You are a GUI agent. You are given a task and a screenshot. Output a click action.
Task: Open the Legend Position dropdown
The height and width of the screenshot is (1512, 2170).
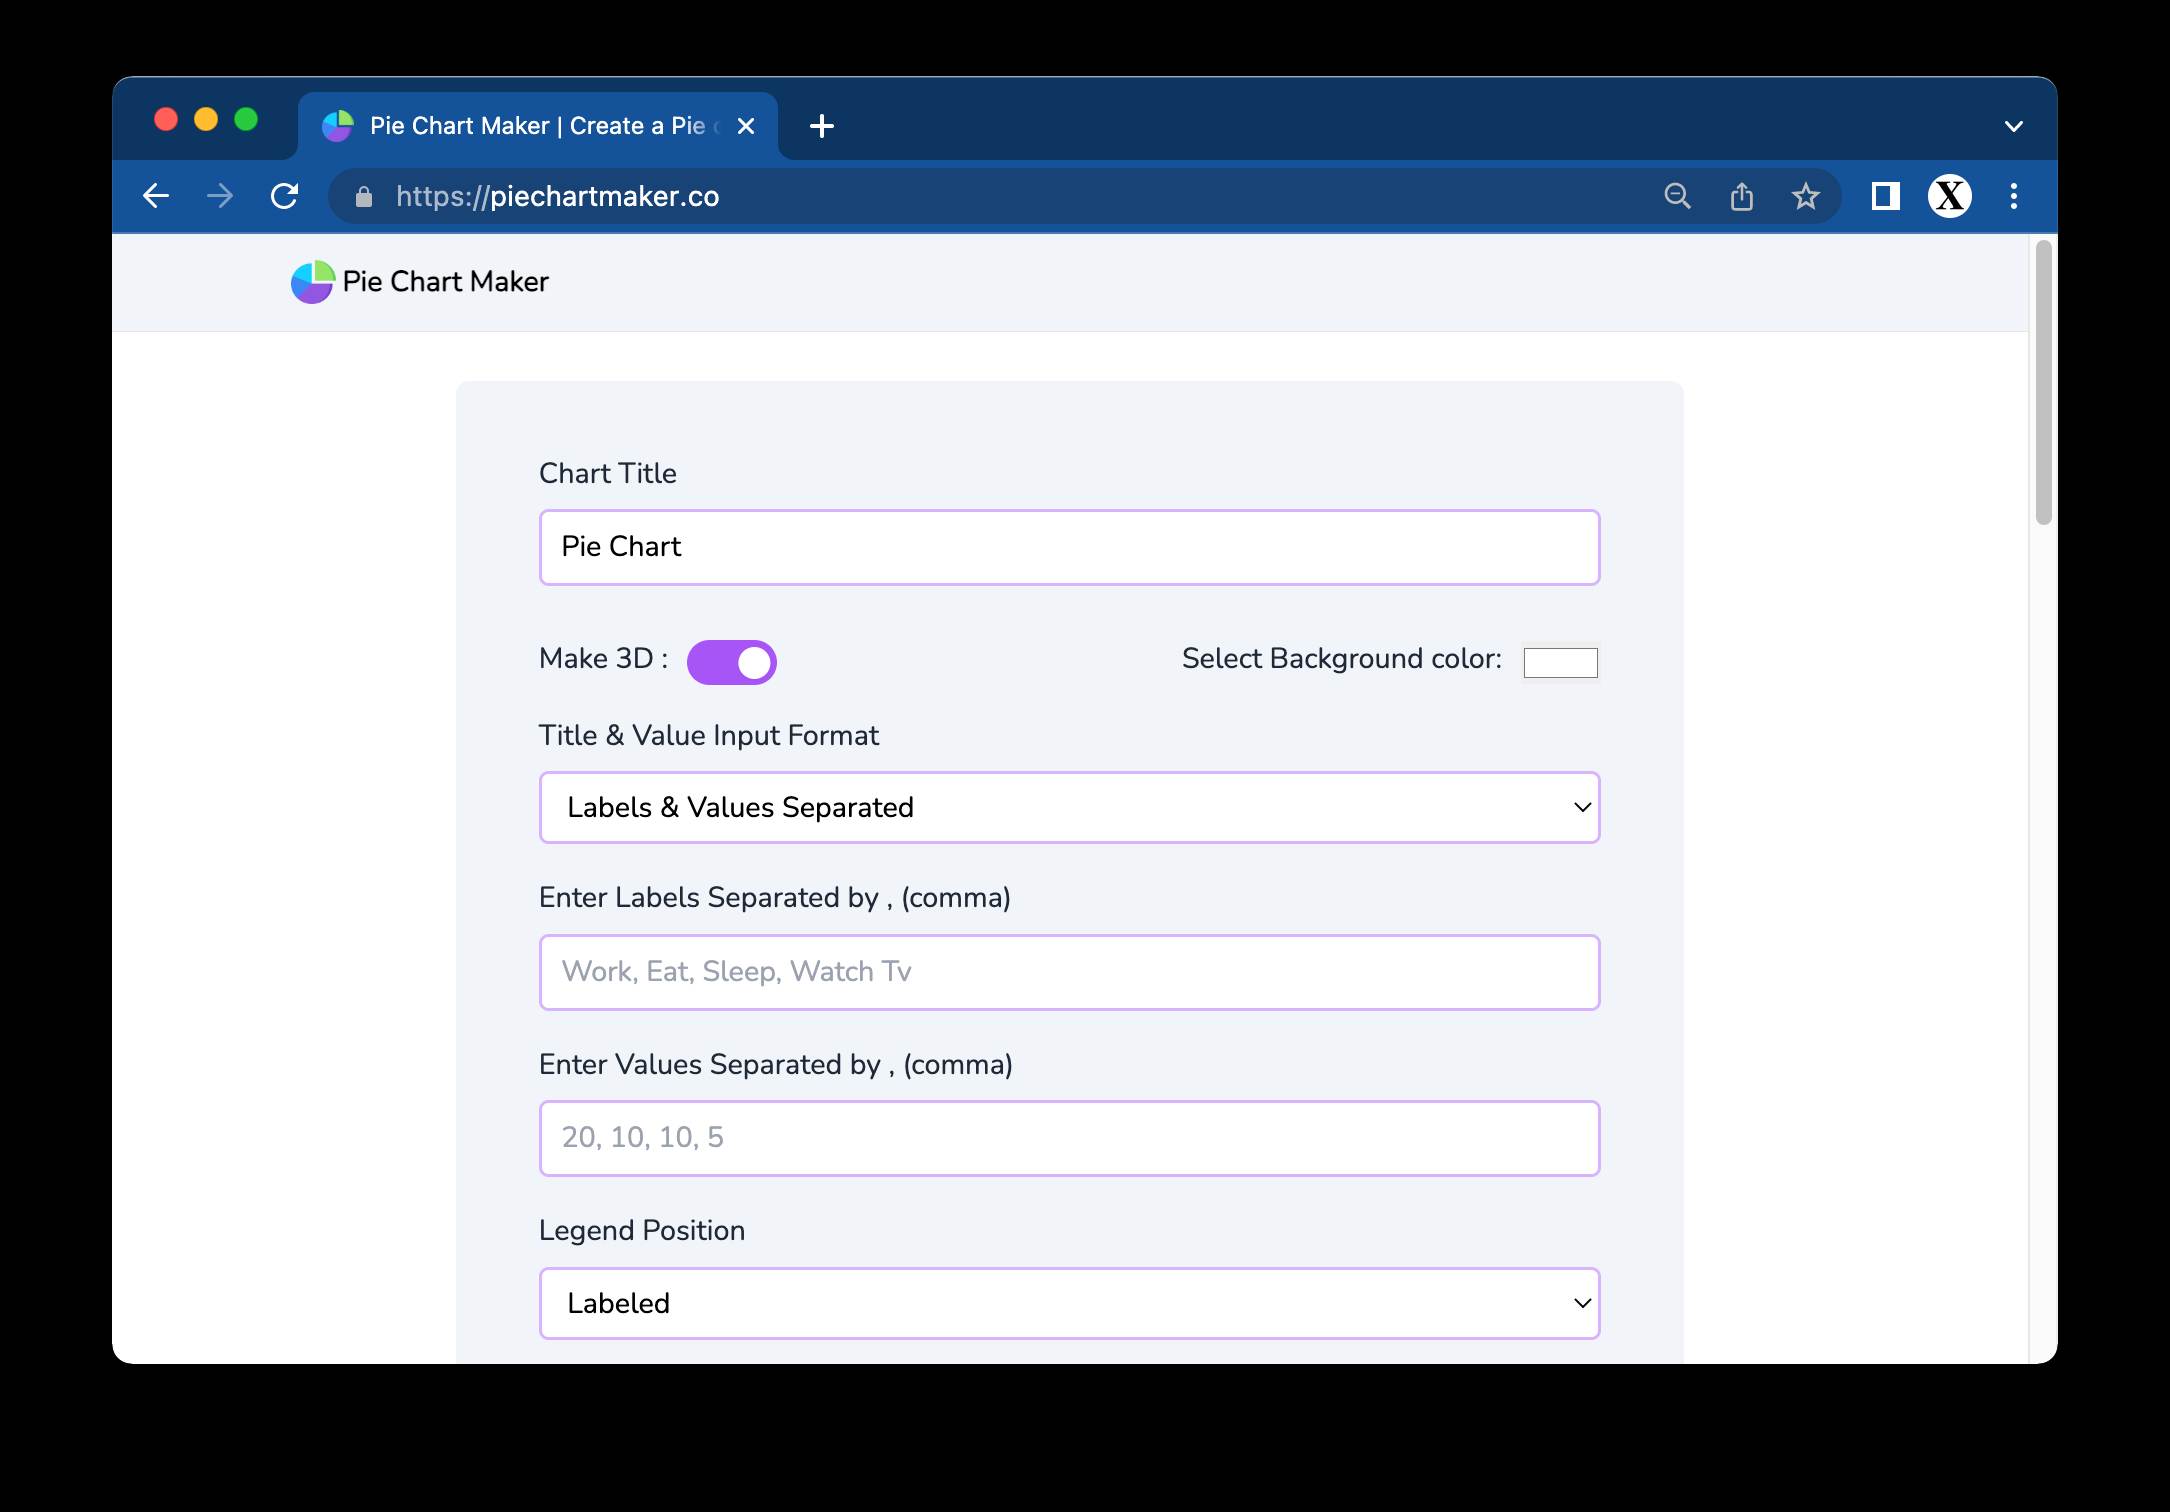[1069, 1303]
